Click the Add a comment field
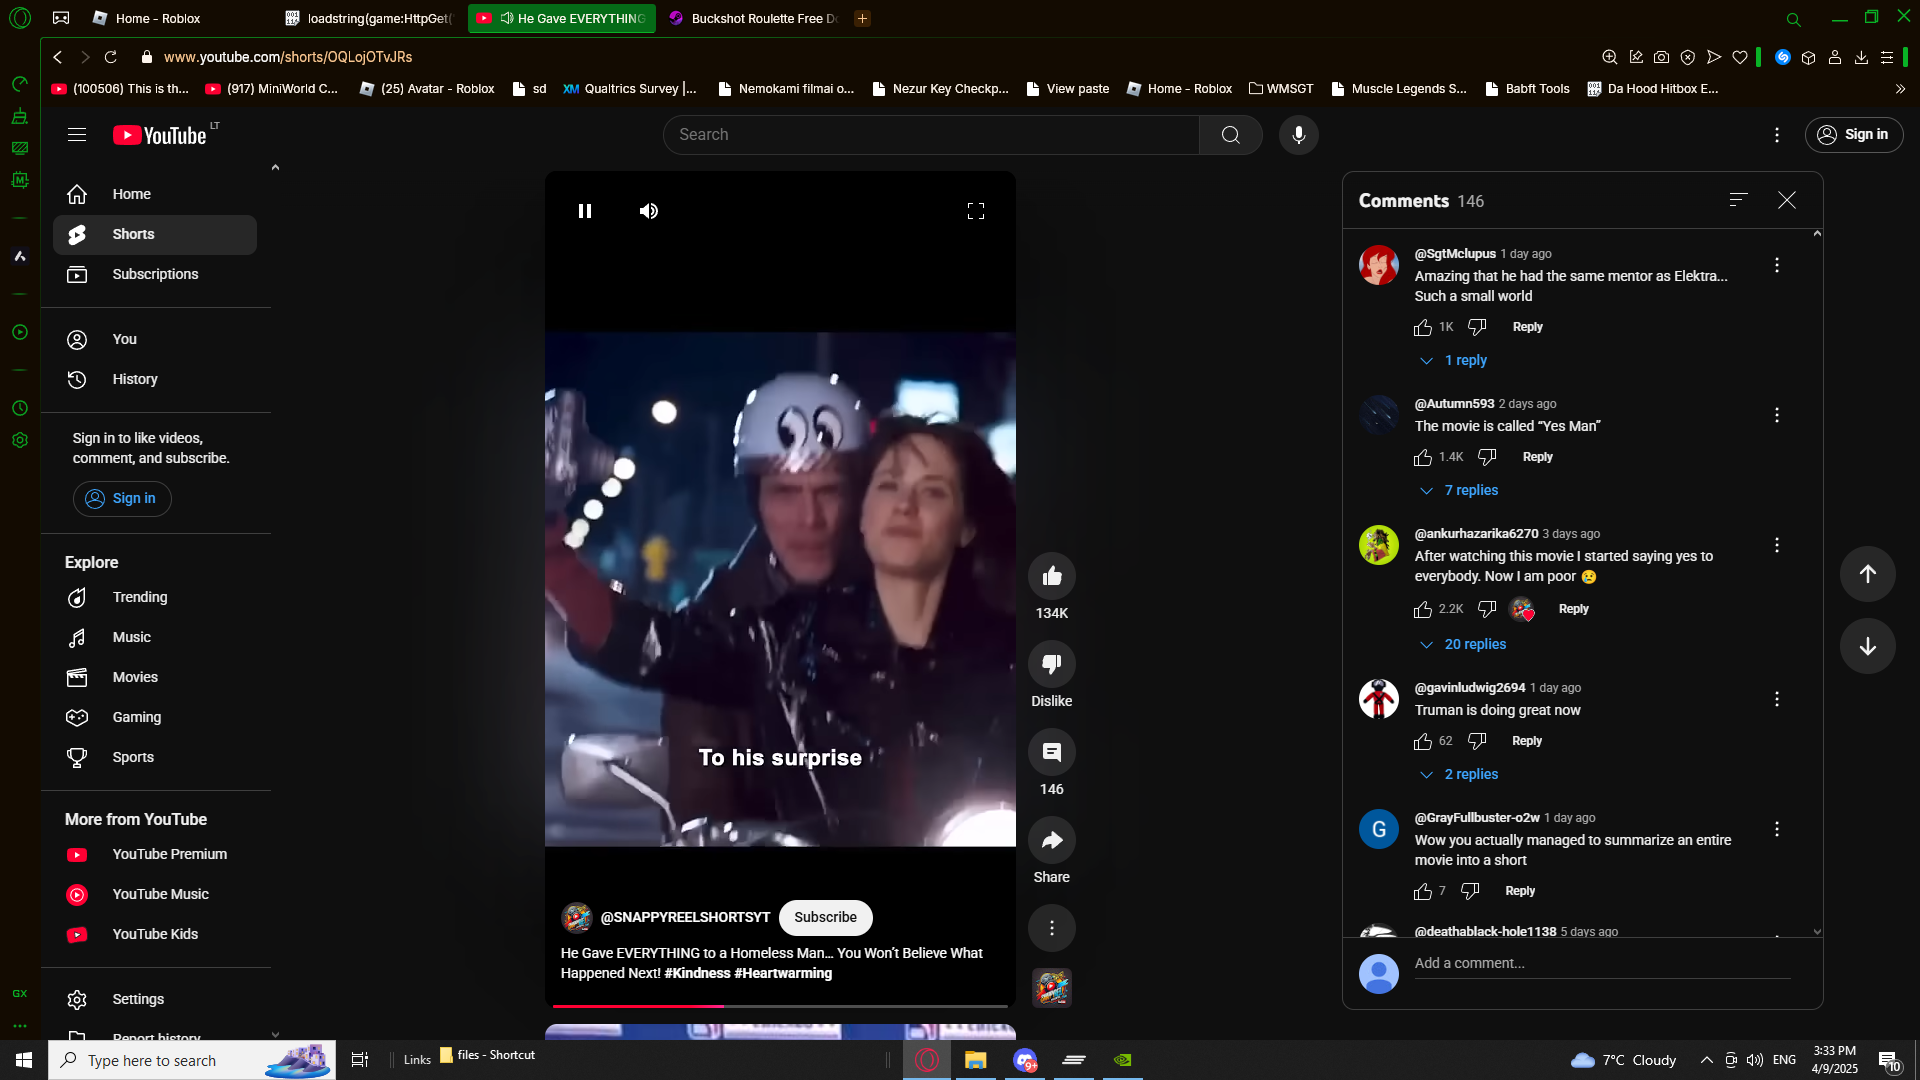This screenshot has width=1920, height=1080. pyautogui.click(x=1602, y=964)
